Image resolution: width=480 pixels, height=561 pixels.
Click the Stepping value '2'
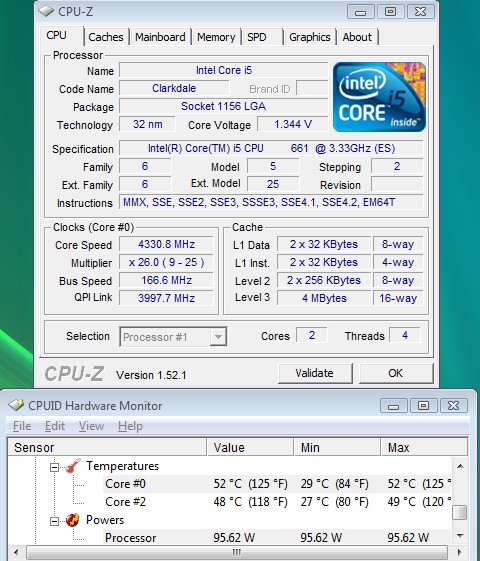click(x=397, y=166)
